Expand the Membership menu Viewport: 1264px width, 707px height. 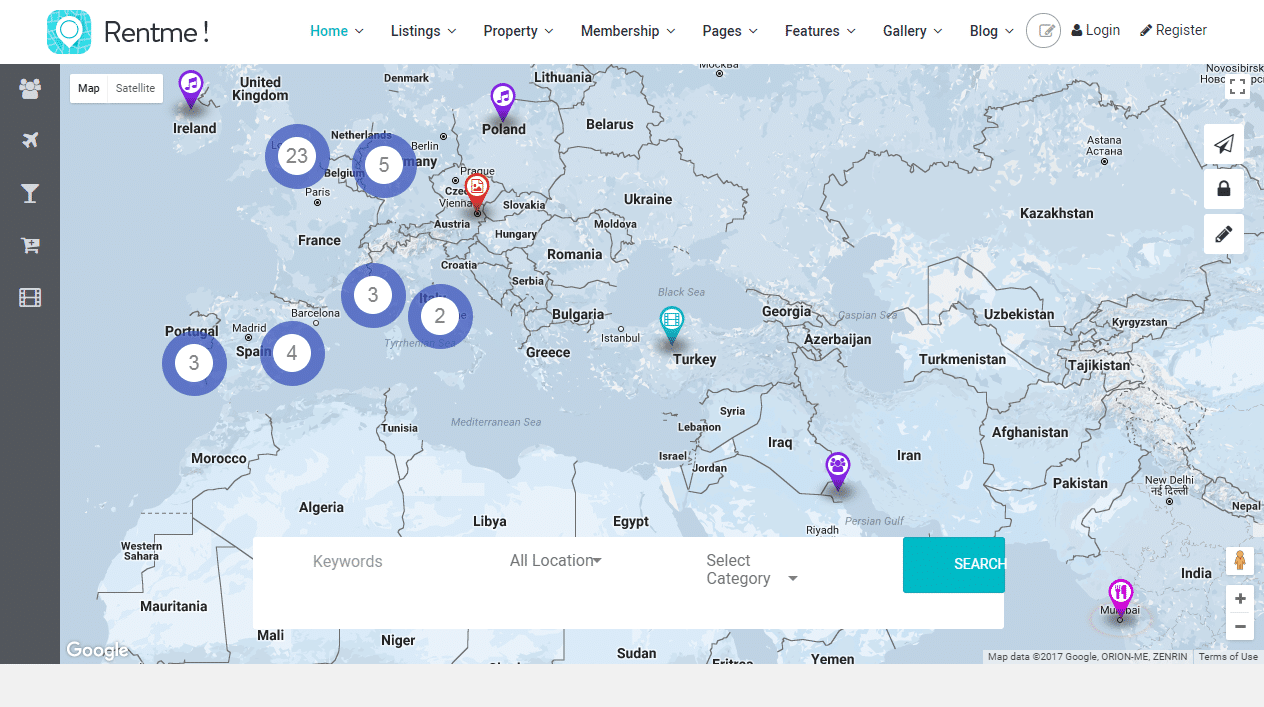pos(628,31)
